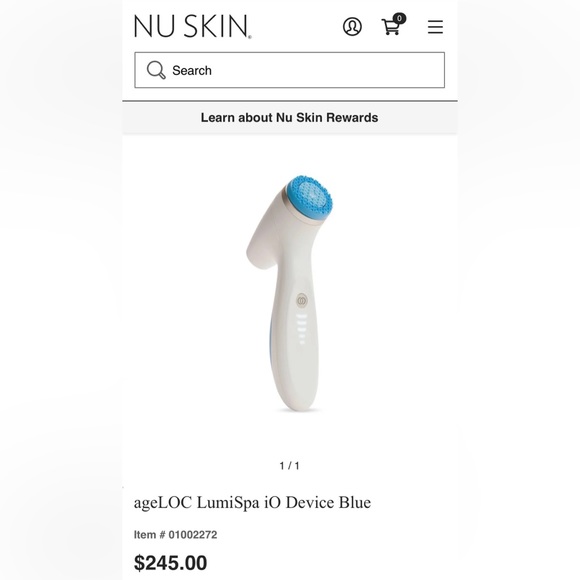
Task: Click the $245.00 price
Action: (171, 563)
